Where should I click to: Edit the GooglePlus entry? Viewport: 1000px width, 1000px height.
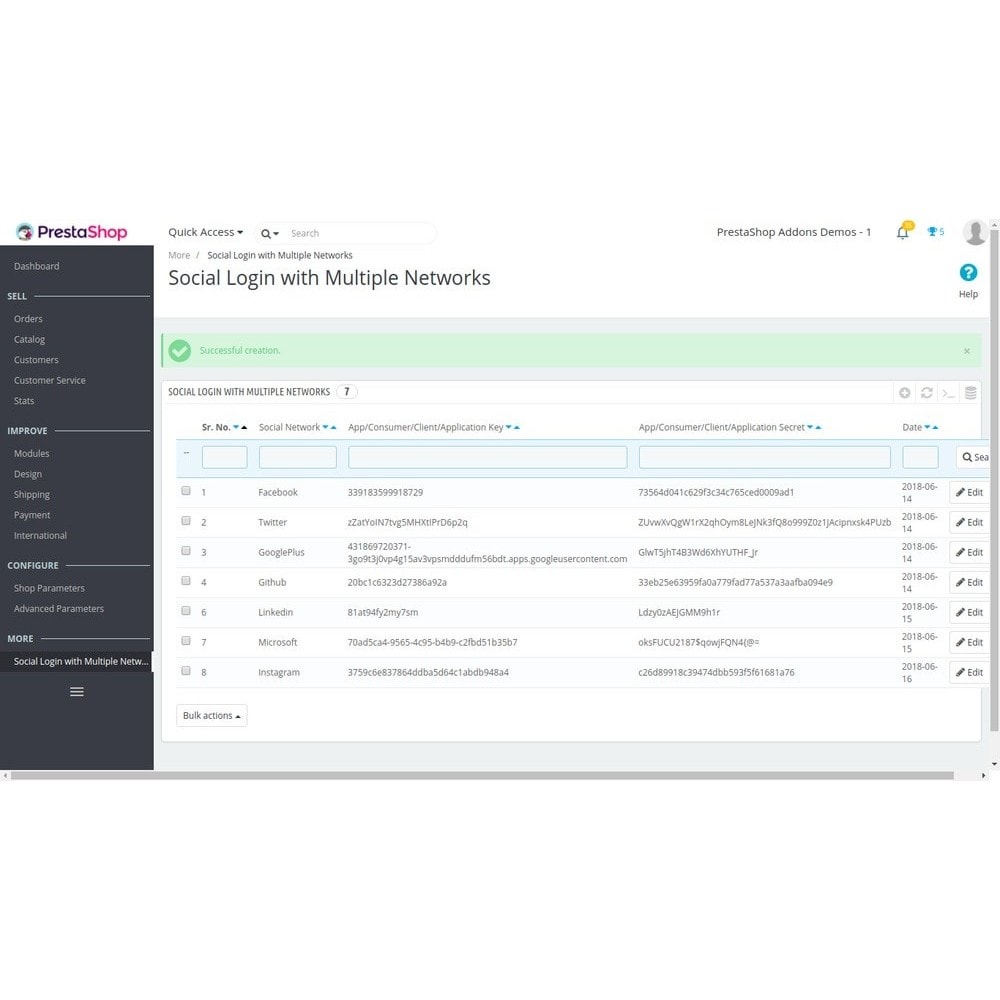click(969, 552)
